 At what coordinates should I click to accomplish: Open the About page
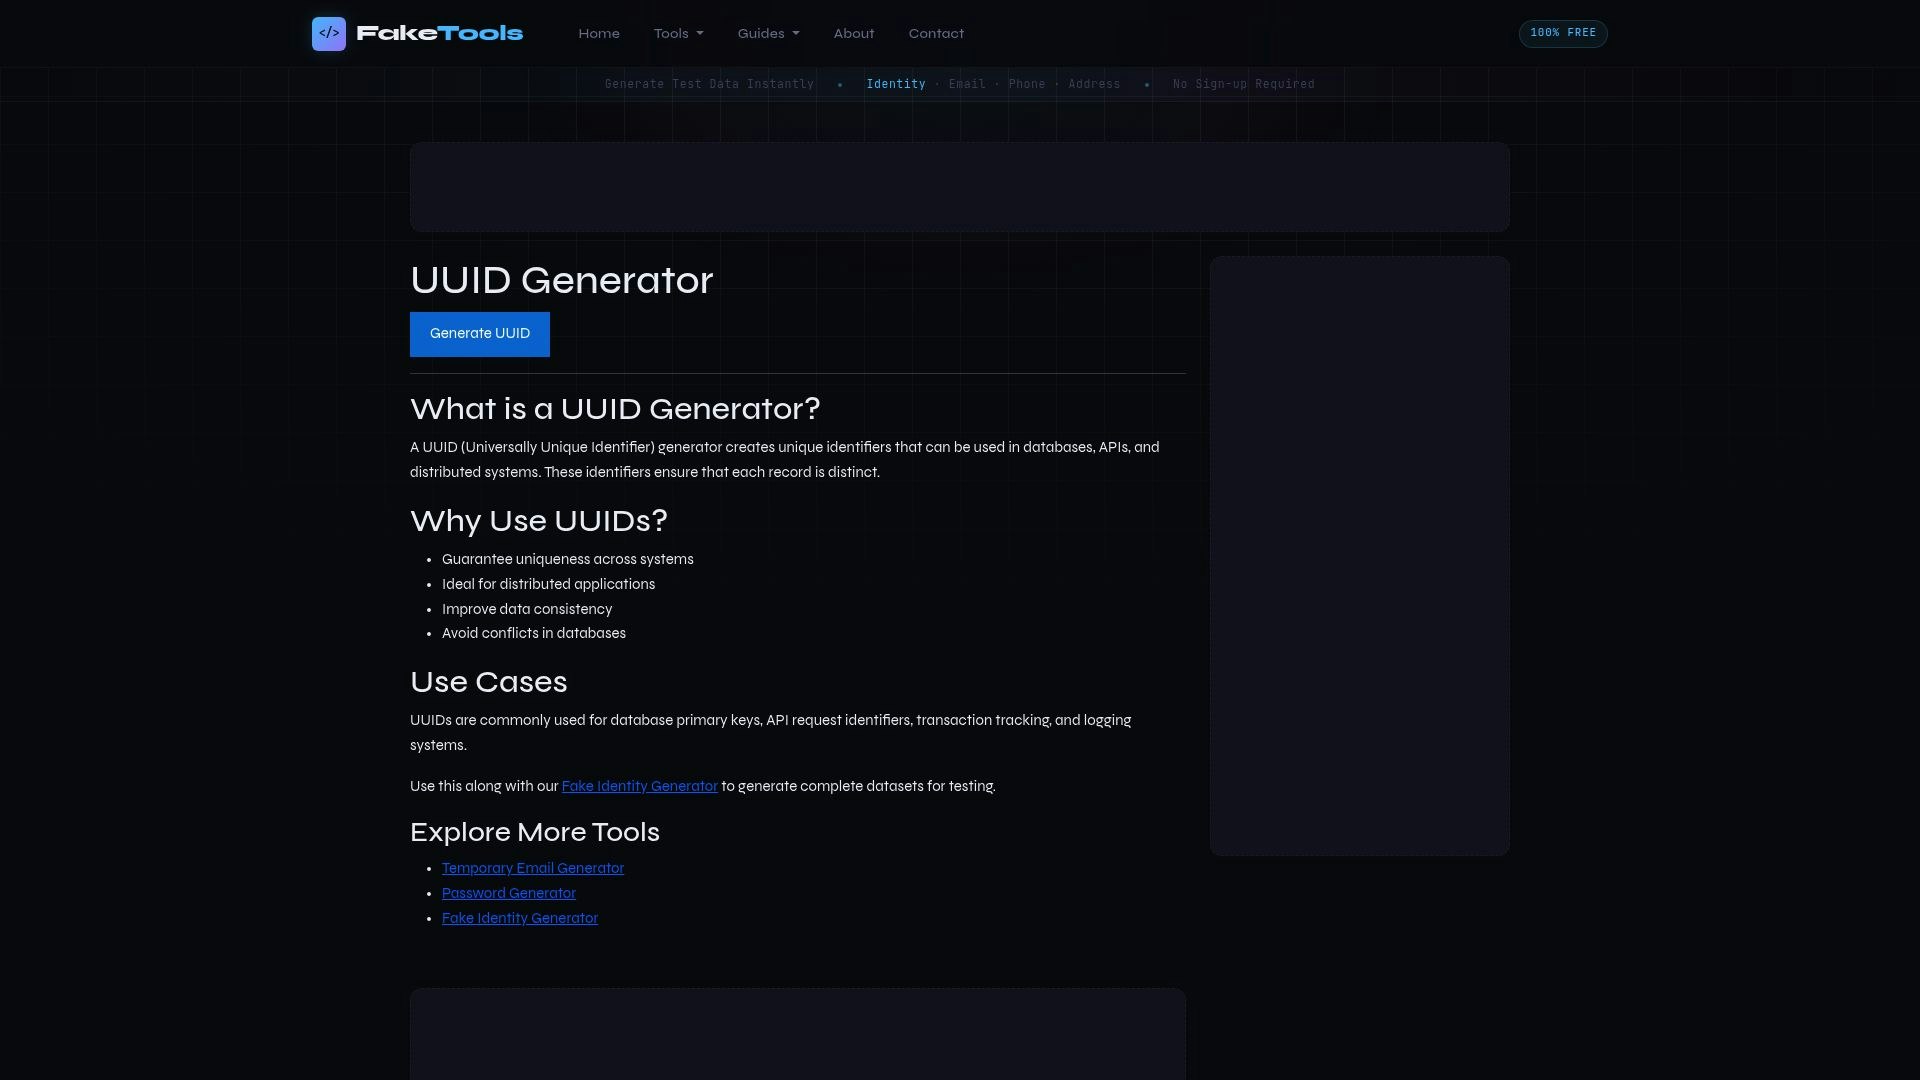[854, 33]
